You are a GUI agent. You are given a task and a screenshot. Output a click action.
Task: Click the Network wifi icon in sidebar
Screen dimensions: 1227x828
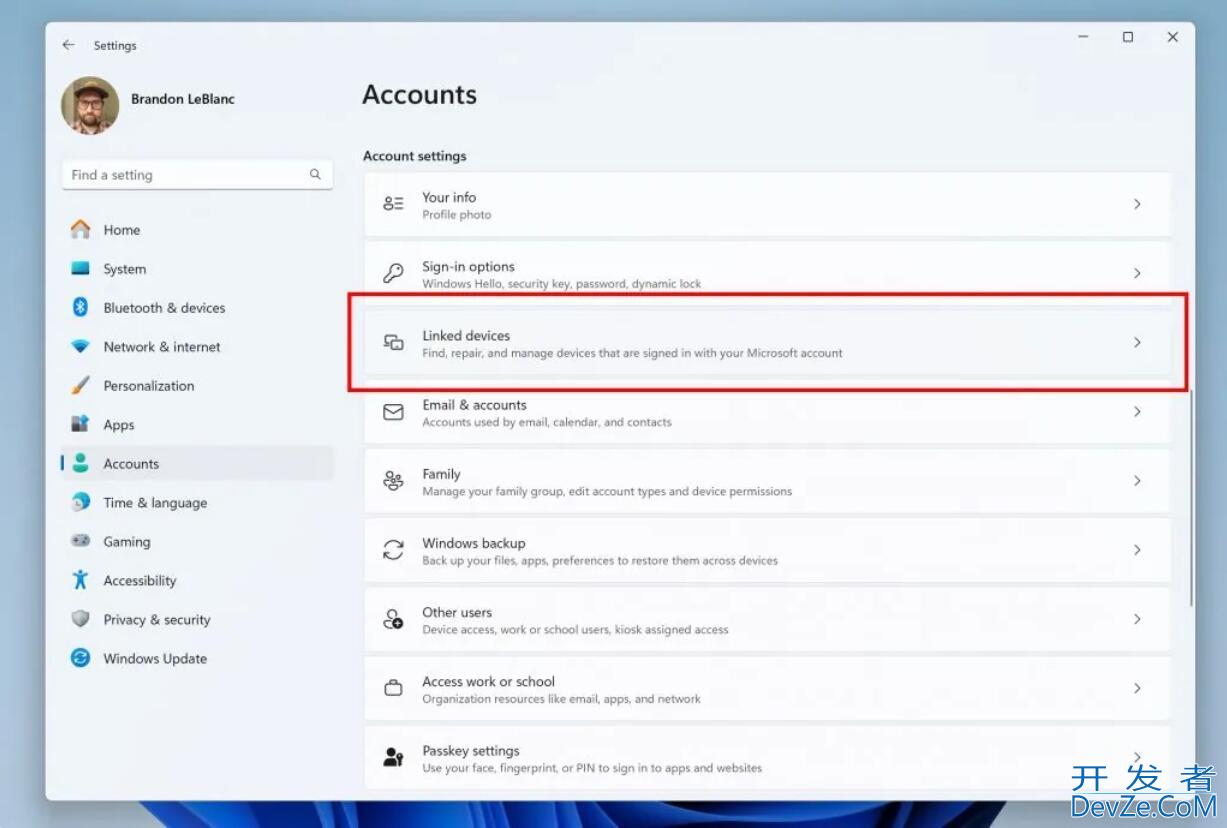click(x=81, y=346)
